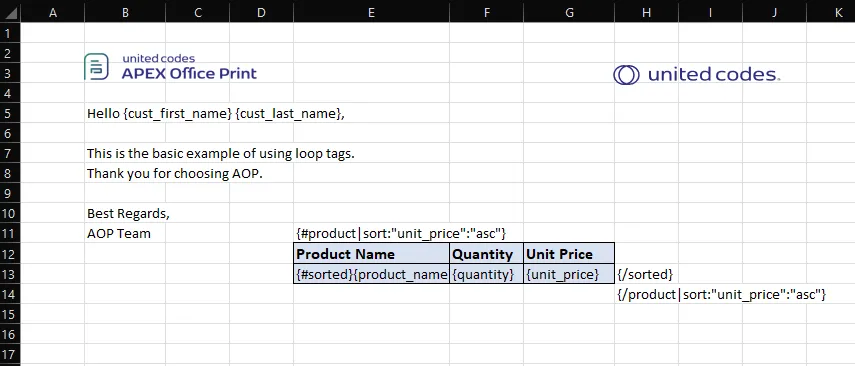Select the 'Best Regards,' cell
Viewport: 855px width, 366px height.
(125, 214)
